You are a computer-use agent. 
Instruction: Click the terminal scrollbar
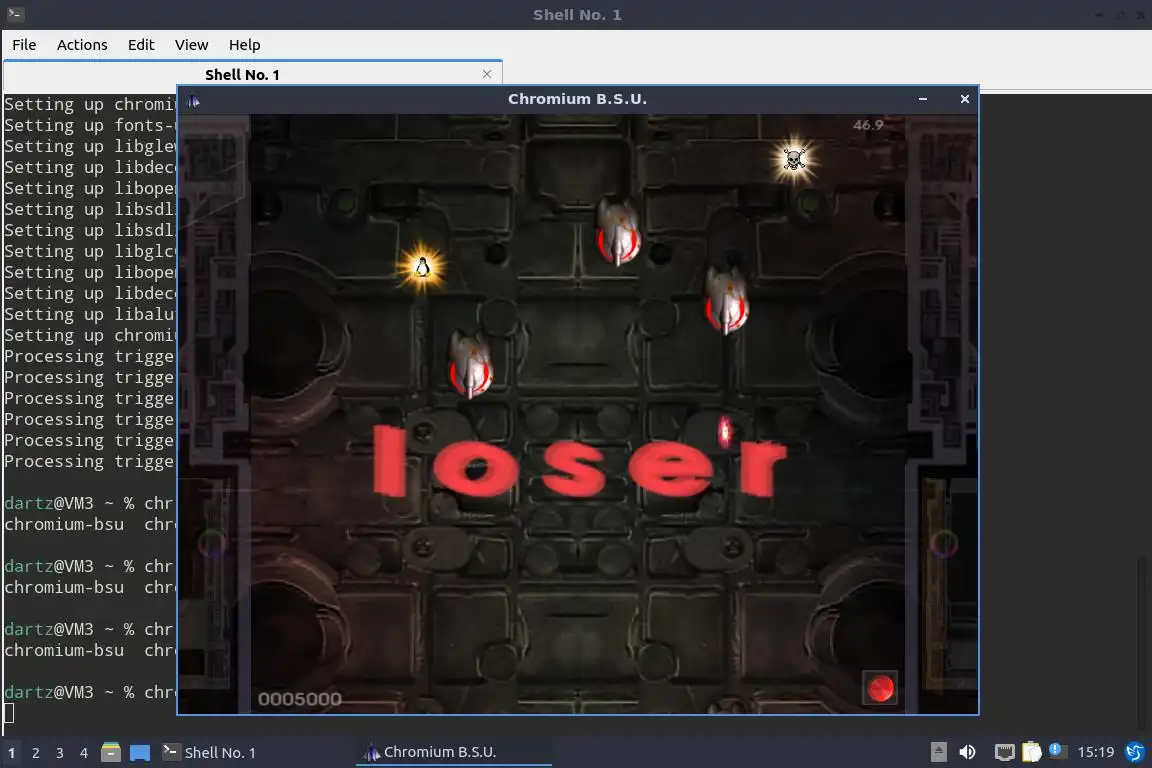tap(1141, 644)
